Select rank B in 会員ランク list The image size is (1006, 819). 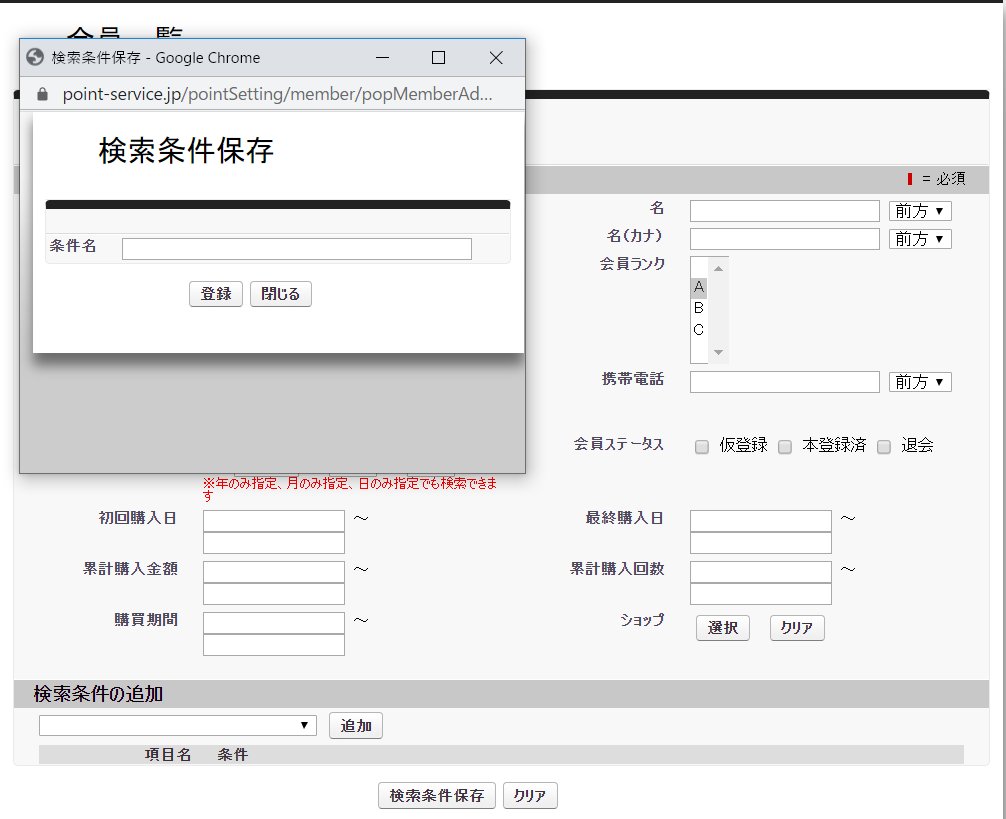699,308
